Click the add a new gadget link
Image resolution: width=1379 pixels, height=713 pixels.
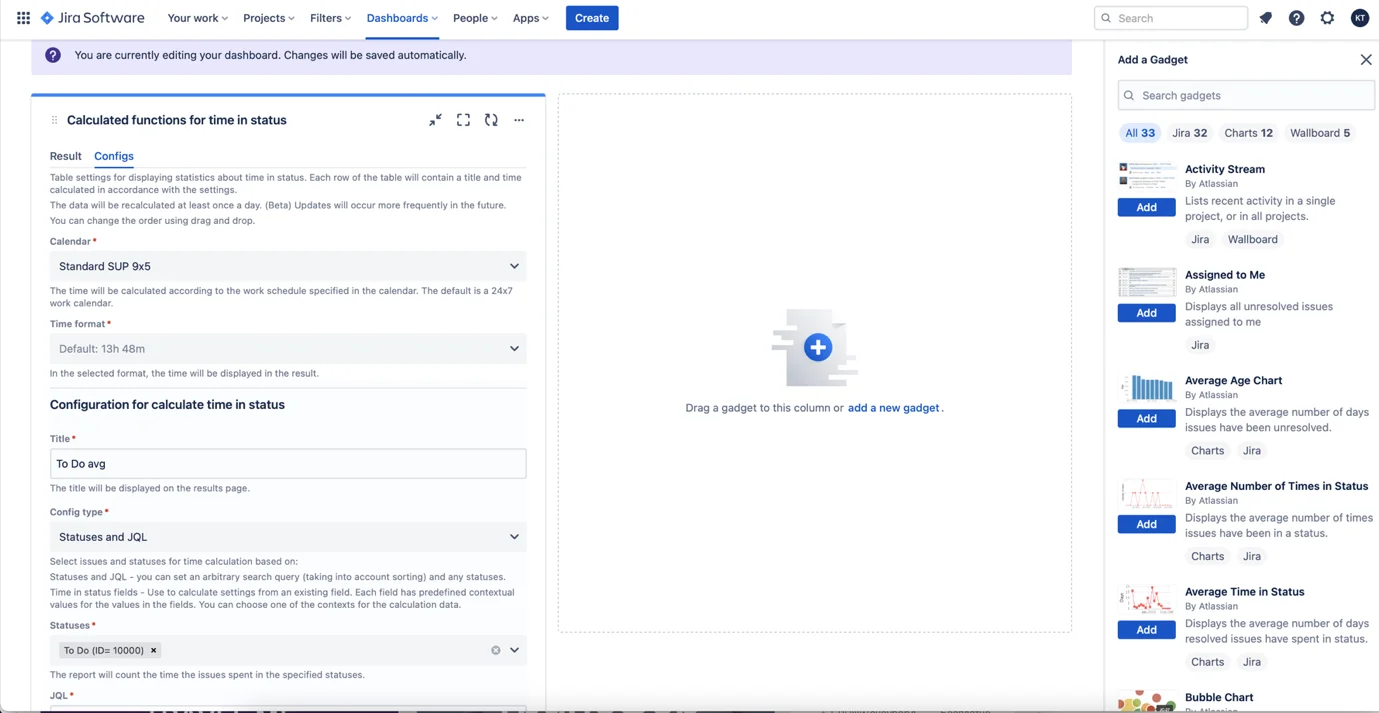(x=893, y=408)
